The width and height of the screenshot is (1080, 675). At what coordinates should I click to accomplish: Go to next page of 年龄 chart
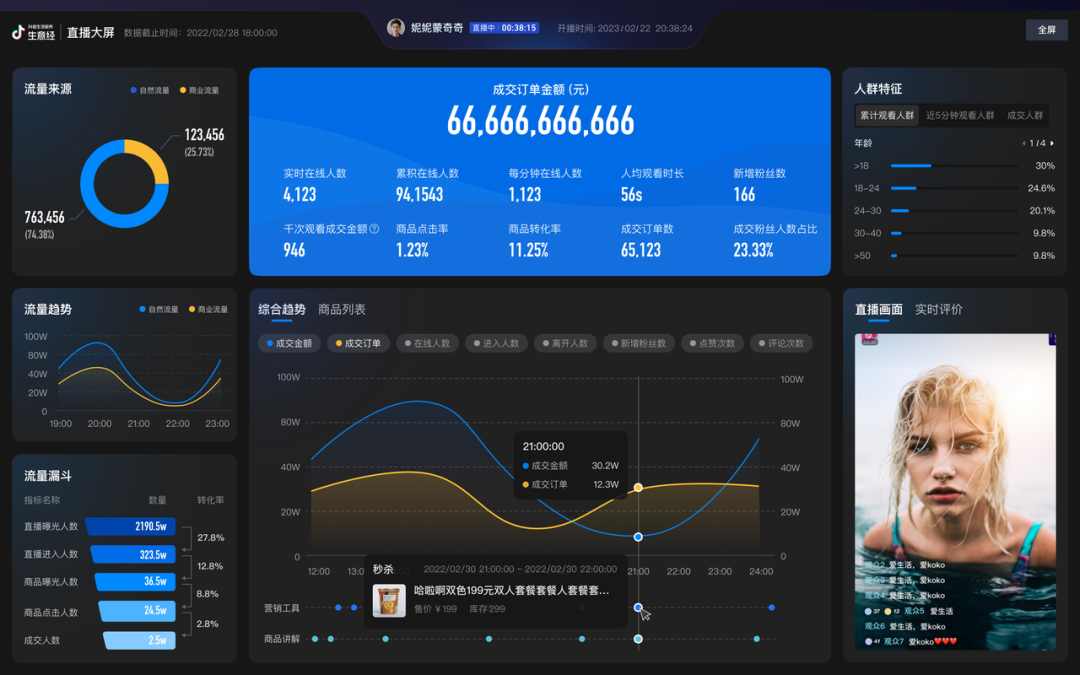(x=1052, y=143)
